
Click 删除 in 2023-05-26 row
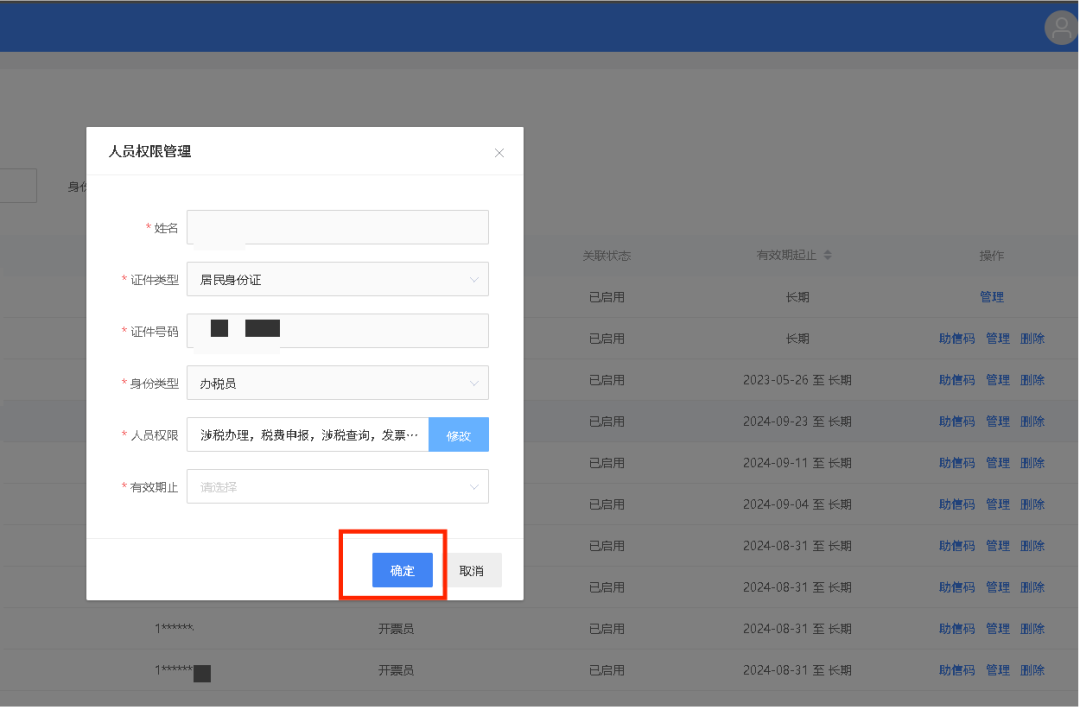coord(1032,380)
